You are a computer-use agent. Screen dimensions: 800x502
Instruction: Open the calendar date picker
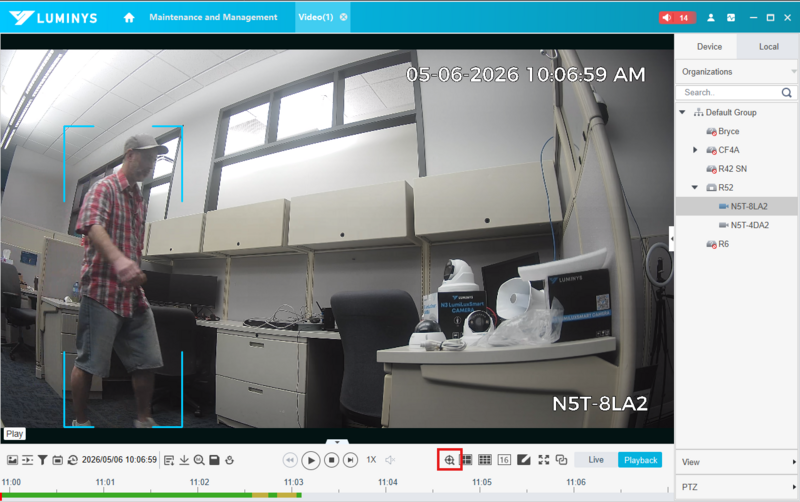58,460
